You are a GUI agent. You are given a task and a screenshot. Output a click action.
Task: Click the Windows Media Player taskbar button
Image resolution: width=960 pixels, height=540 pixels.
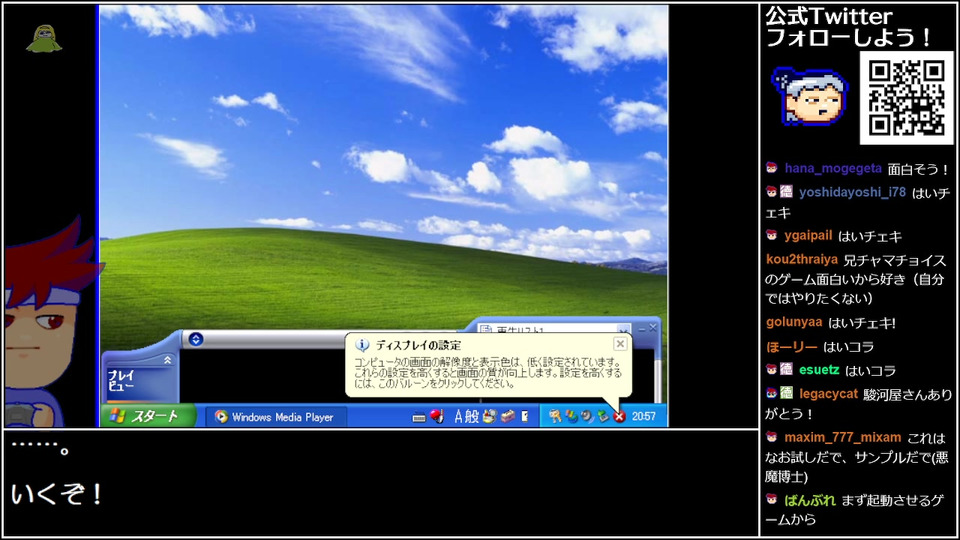275,417
